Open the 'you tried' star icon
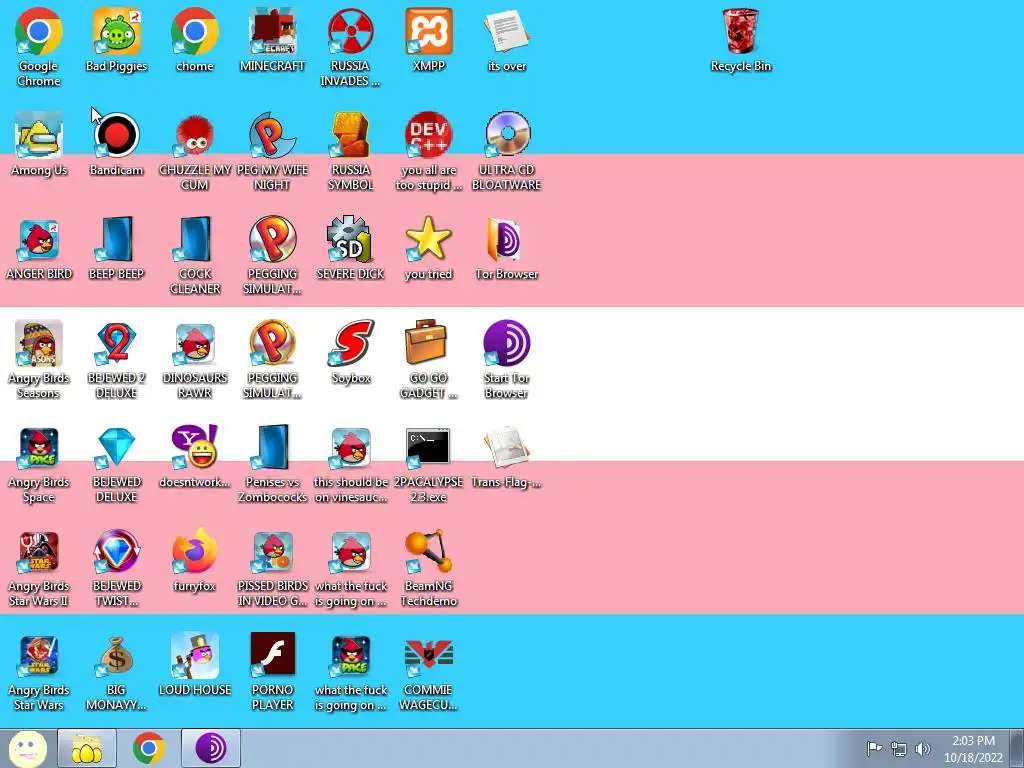The height and width of the screenshot is (768, 1024). [428, 248]
